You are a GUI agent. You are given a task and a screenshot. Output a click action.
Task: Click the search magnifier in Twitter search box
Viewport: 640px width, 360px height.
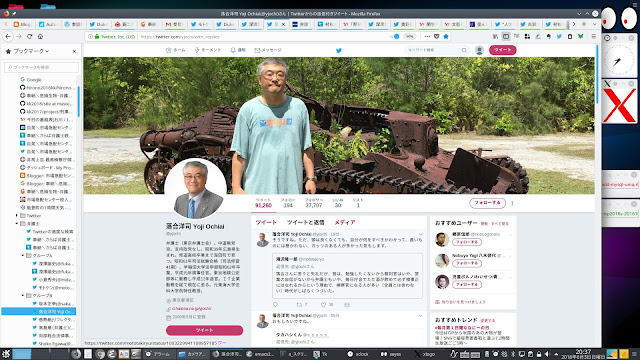(464, 50)
